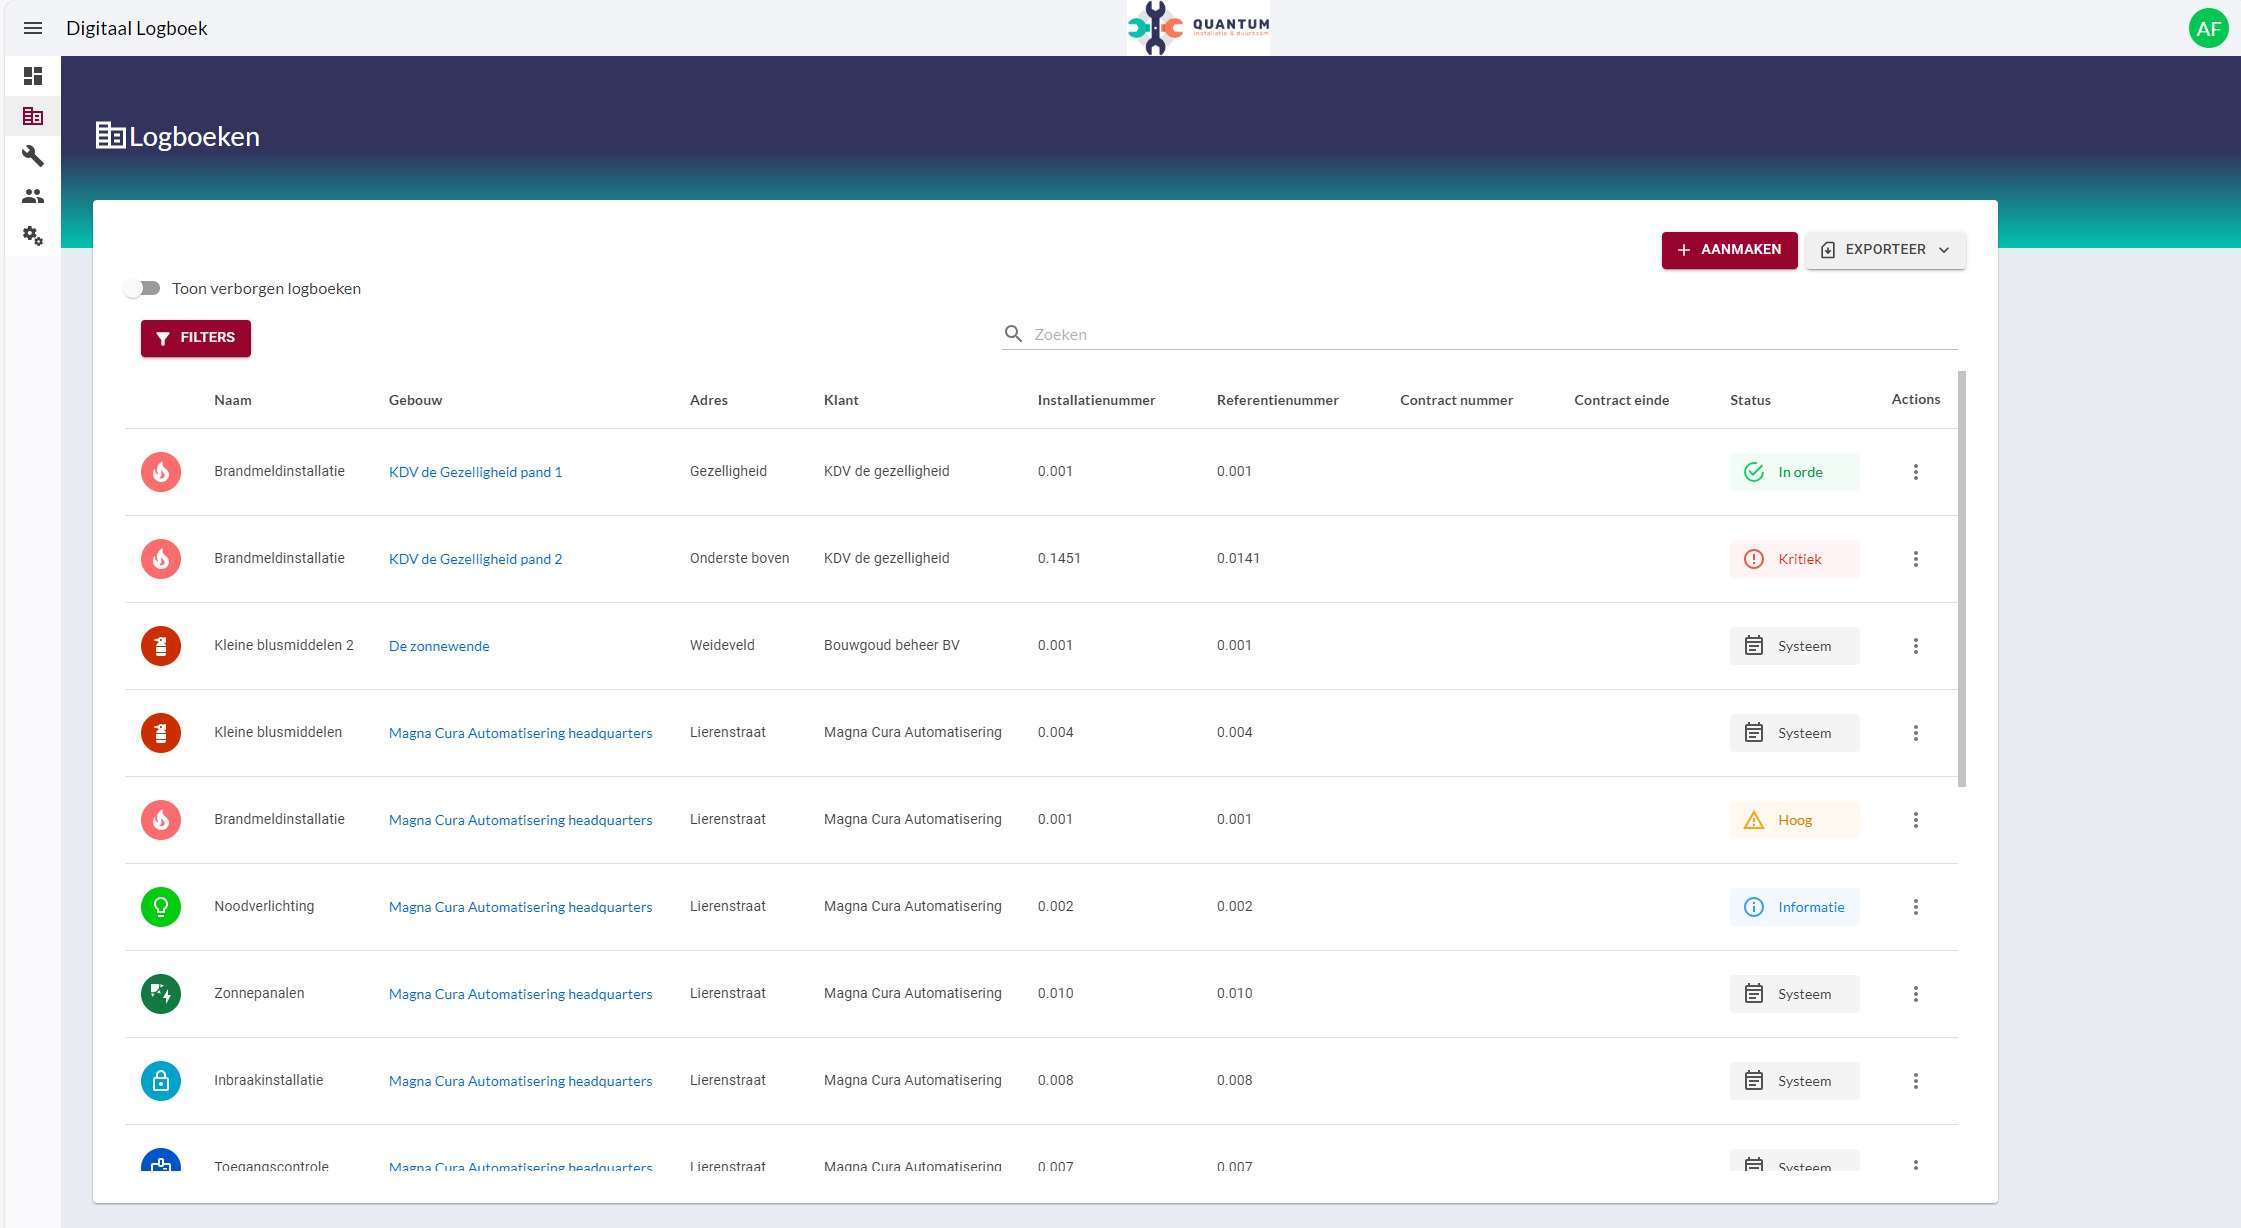Open actions menu for Zonnepanalen row
The image size is (2241, 1228).
(x=1915, y=994)
